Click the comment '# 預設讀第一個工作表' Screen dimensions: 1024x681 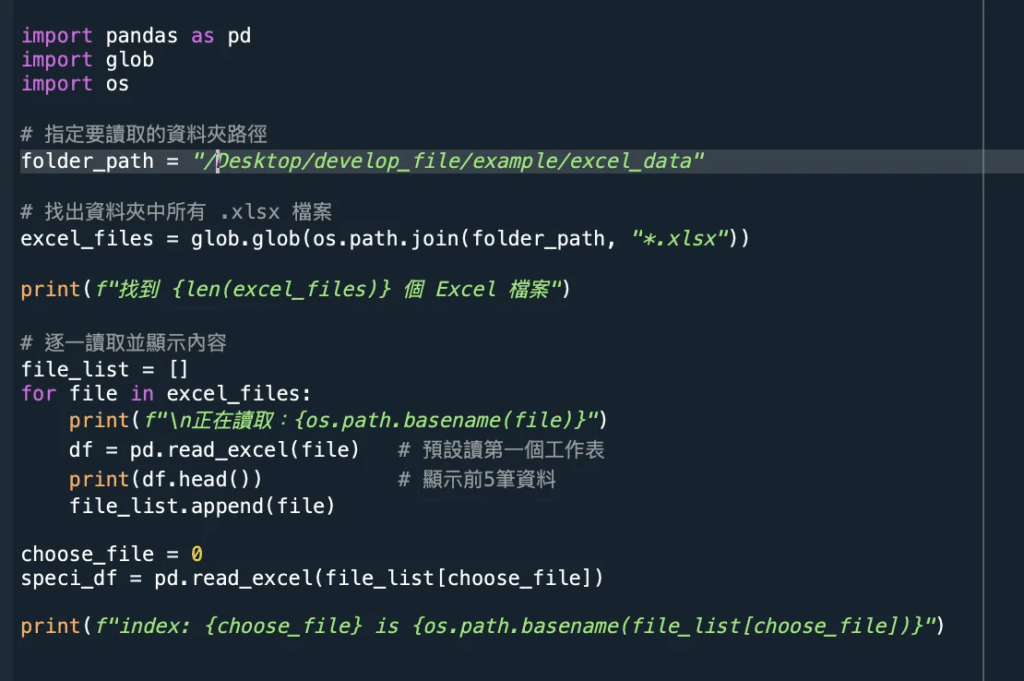click(501, 450)
